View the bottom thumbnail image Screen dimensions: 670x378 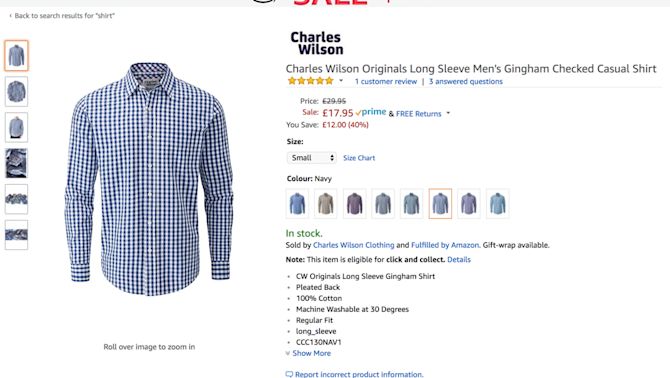[16, 235]
